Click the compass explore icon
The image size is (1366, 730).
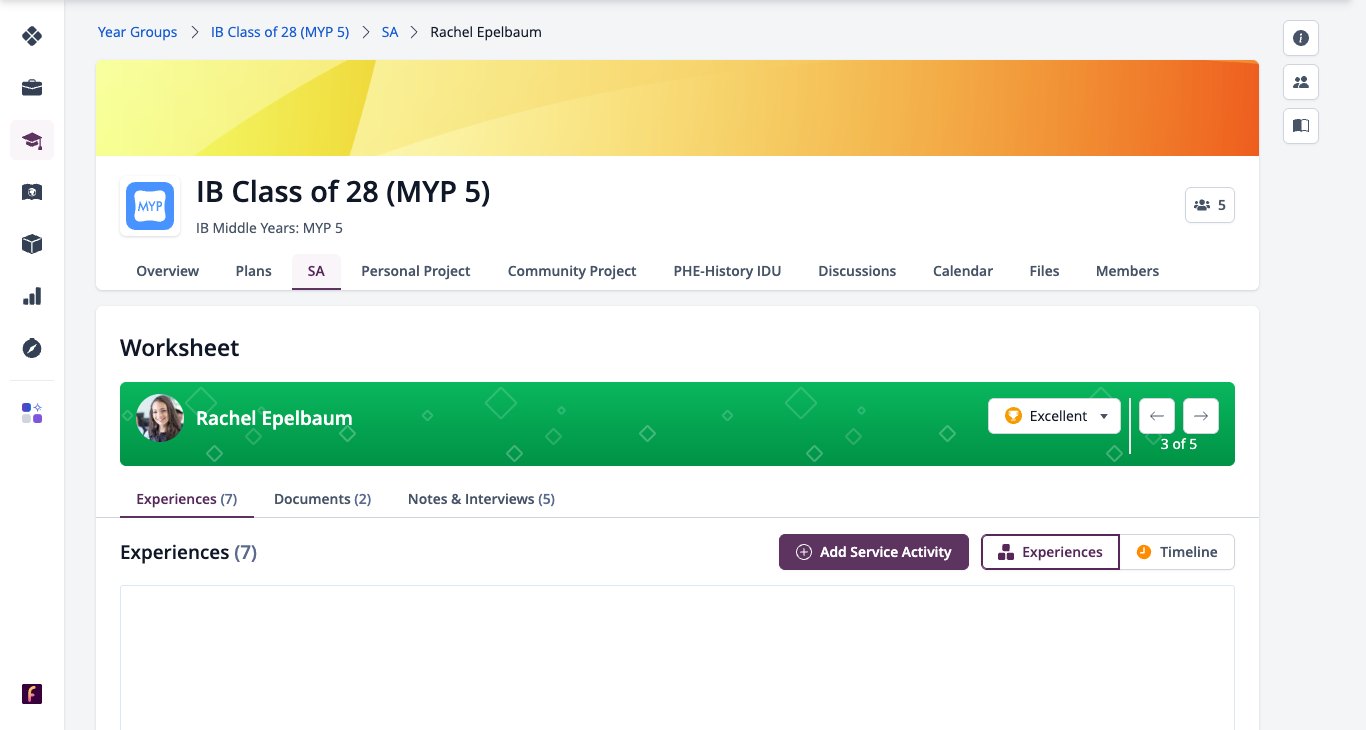coord(32,348)
